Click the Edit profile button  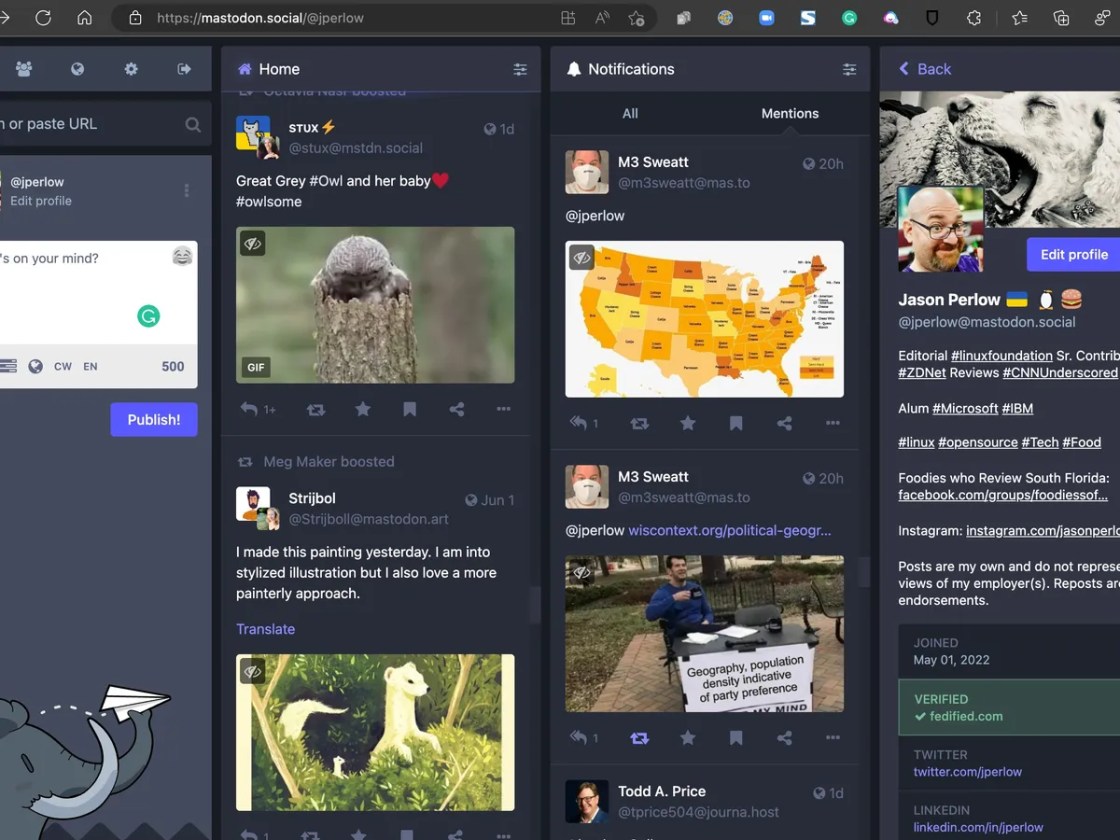pyautogui.click(x=1073, y=254)
